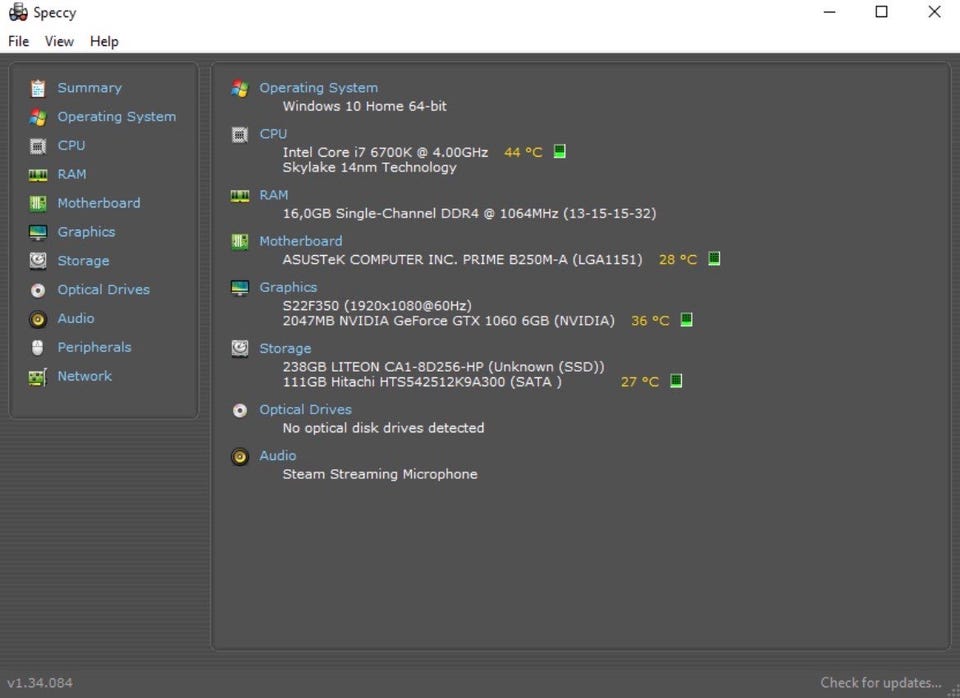Select Audio in the sidebar

[76, 318]
